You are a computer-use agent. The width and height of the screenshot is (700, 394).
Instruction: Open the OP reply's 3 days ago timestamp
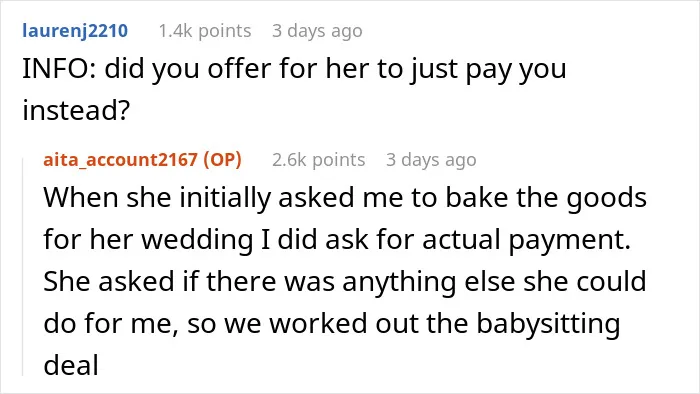(x=431, y=159)
